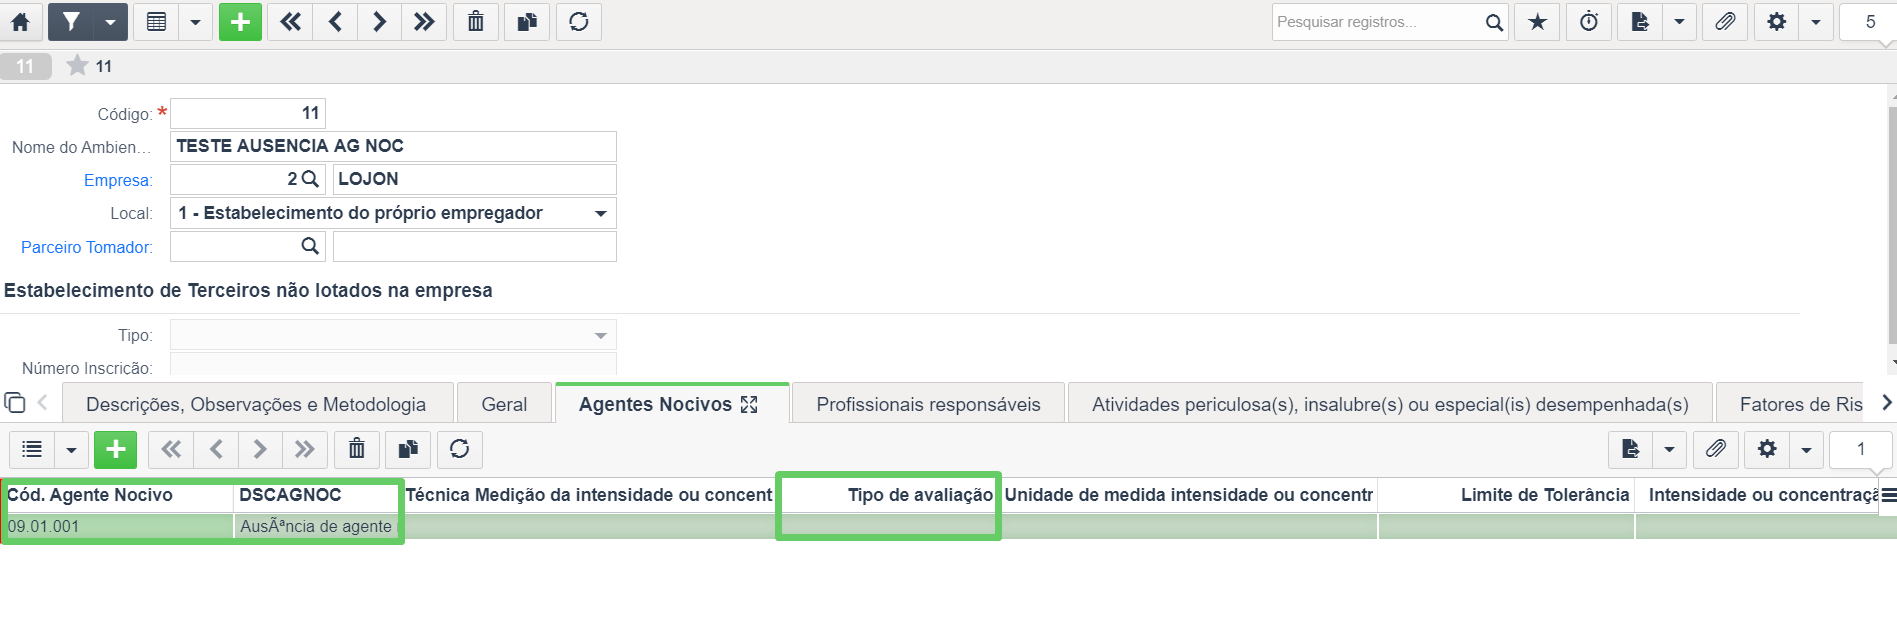The height and width of the screenshot is (628, 1897).
Task: Follow the Empresa link label
Action: [118, 180]
